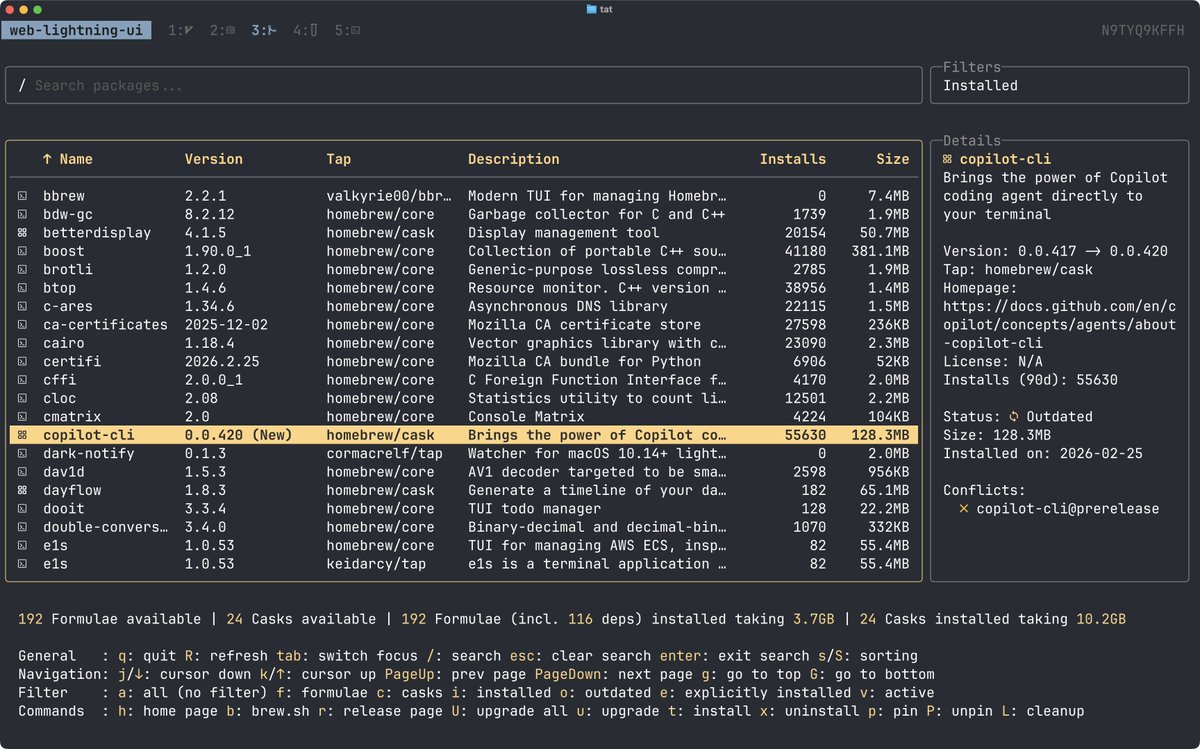Select the e1s row from keidarcy/tap
This screenshot has width=1200, height=749.
point(464,564)
